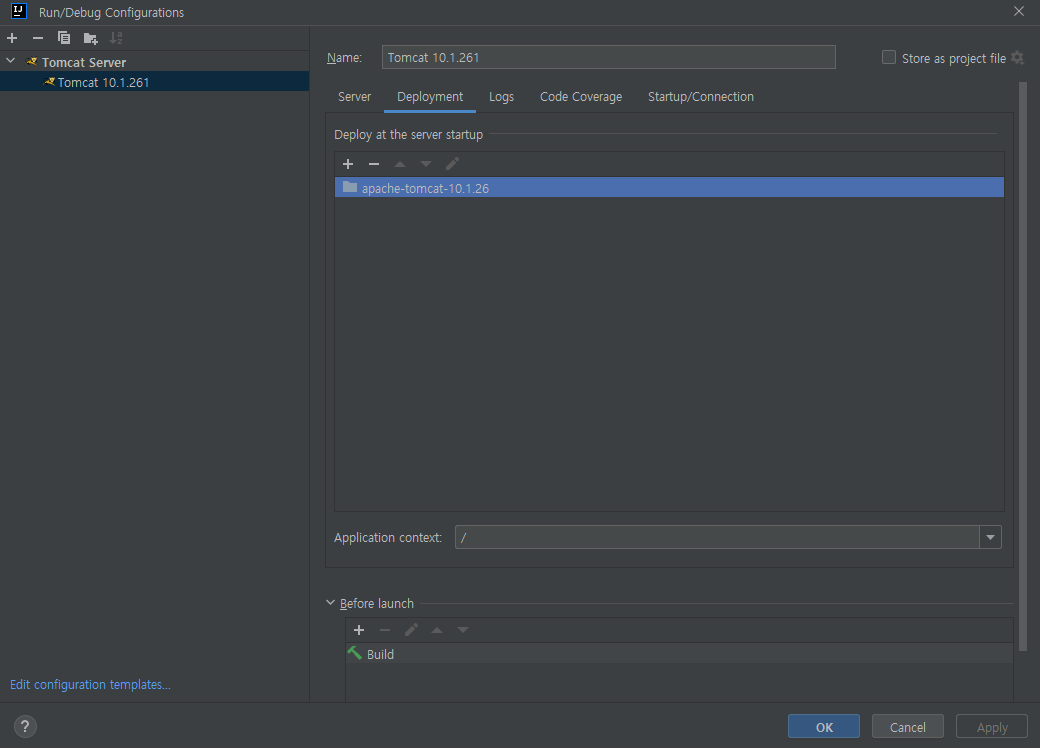The image size is (1040, 748).
Task: Sort configurations alphabetically
Action: [116, 38]
